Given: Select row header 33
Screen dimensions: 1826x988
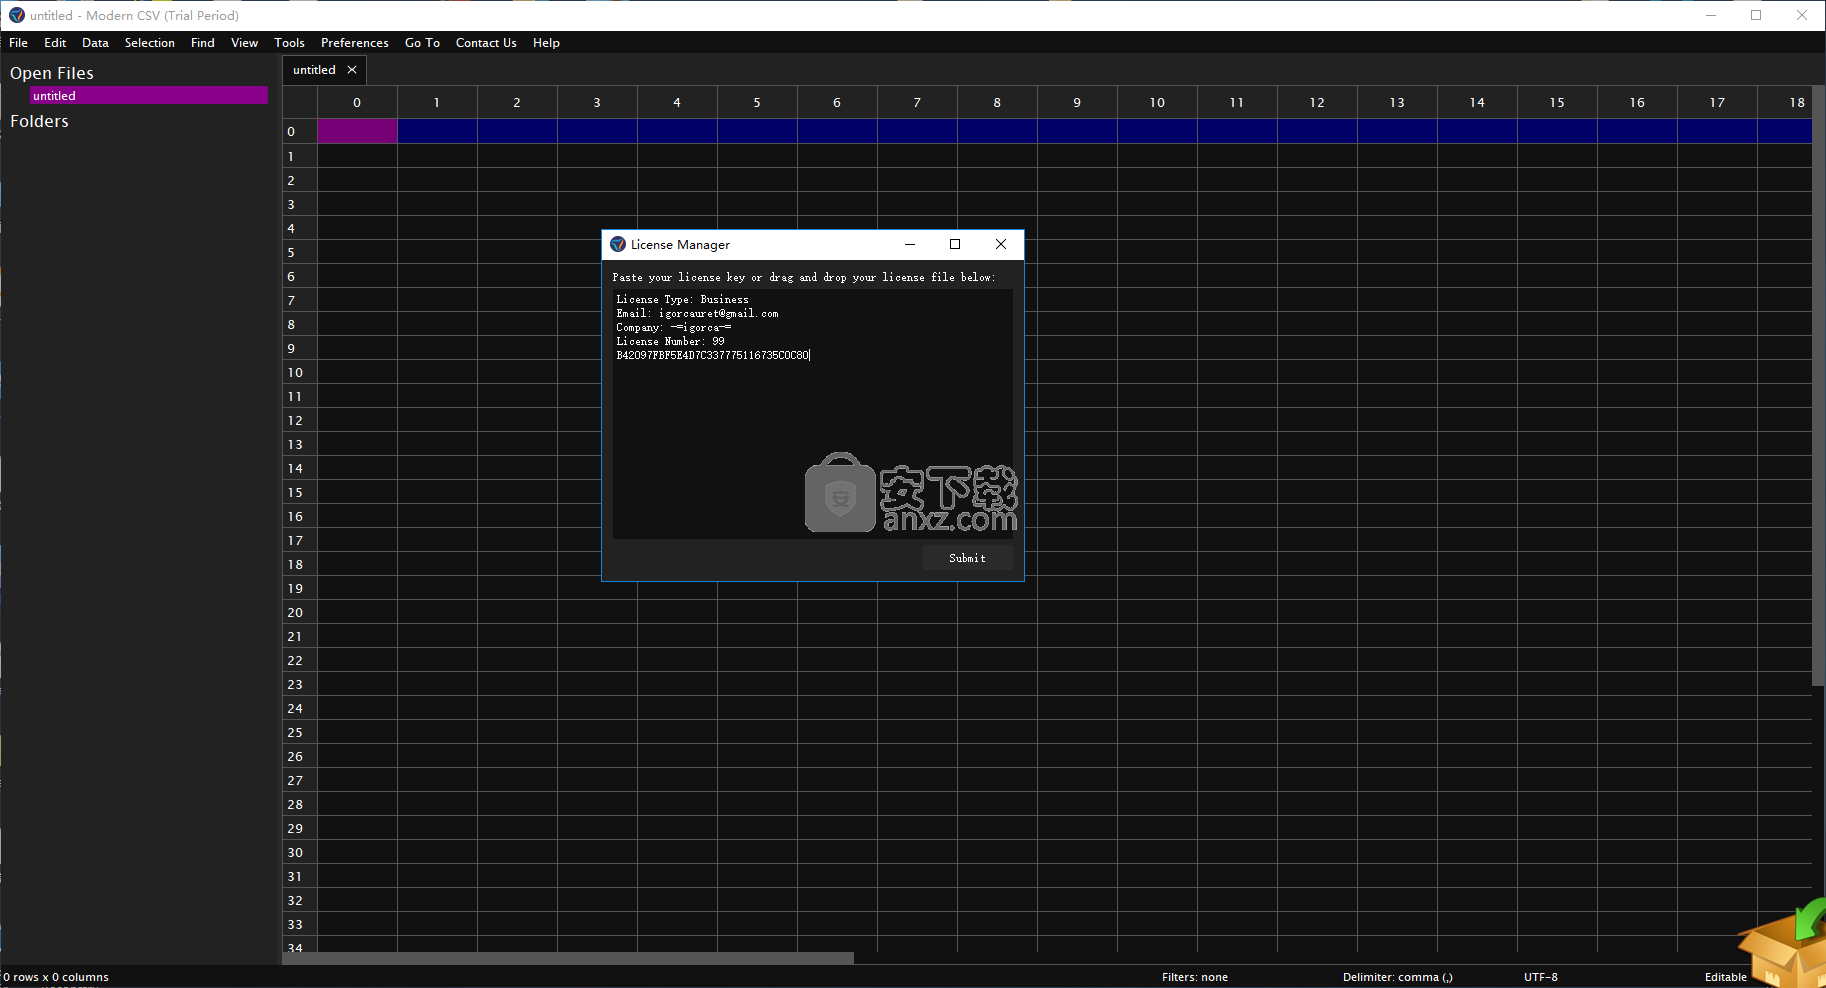Looking at the screenshot, I should pos(300,924).
